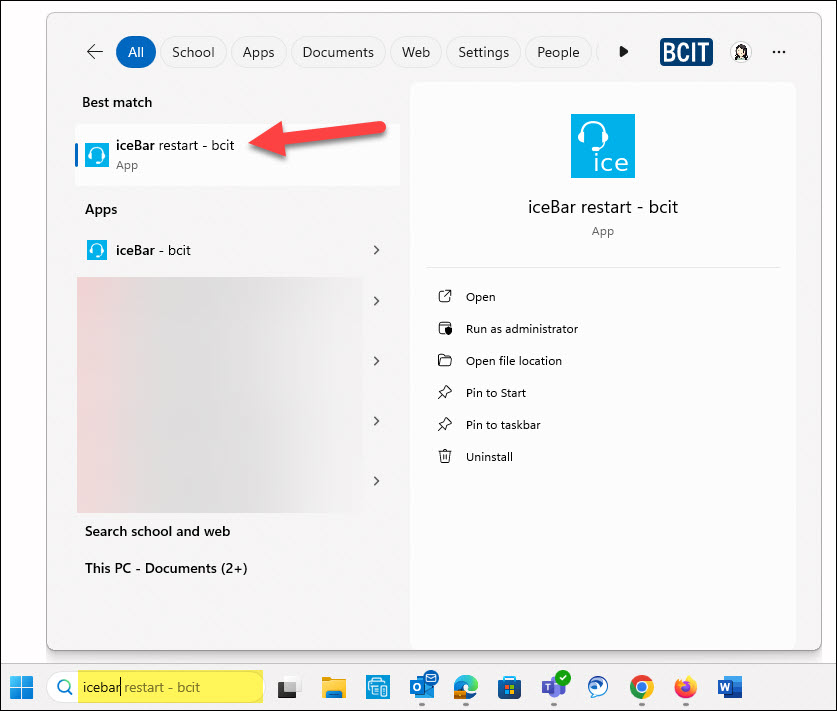Launch Outlook from the taskbar
Image resolution: width=837 pixels, height=711 pixels.
tap(421, 687)
